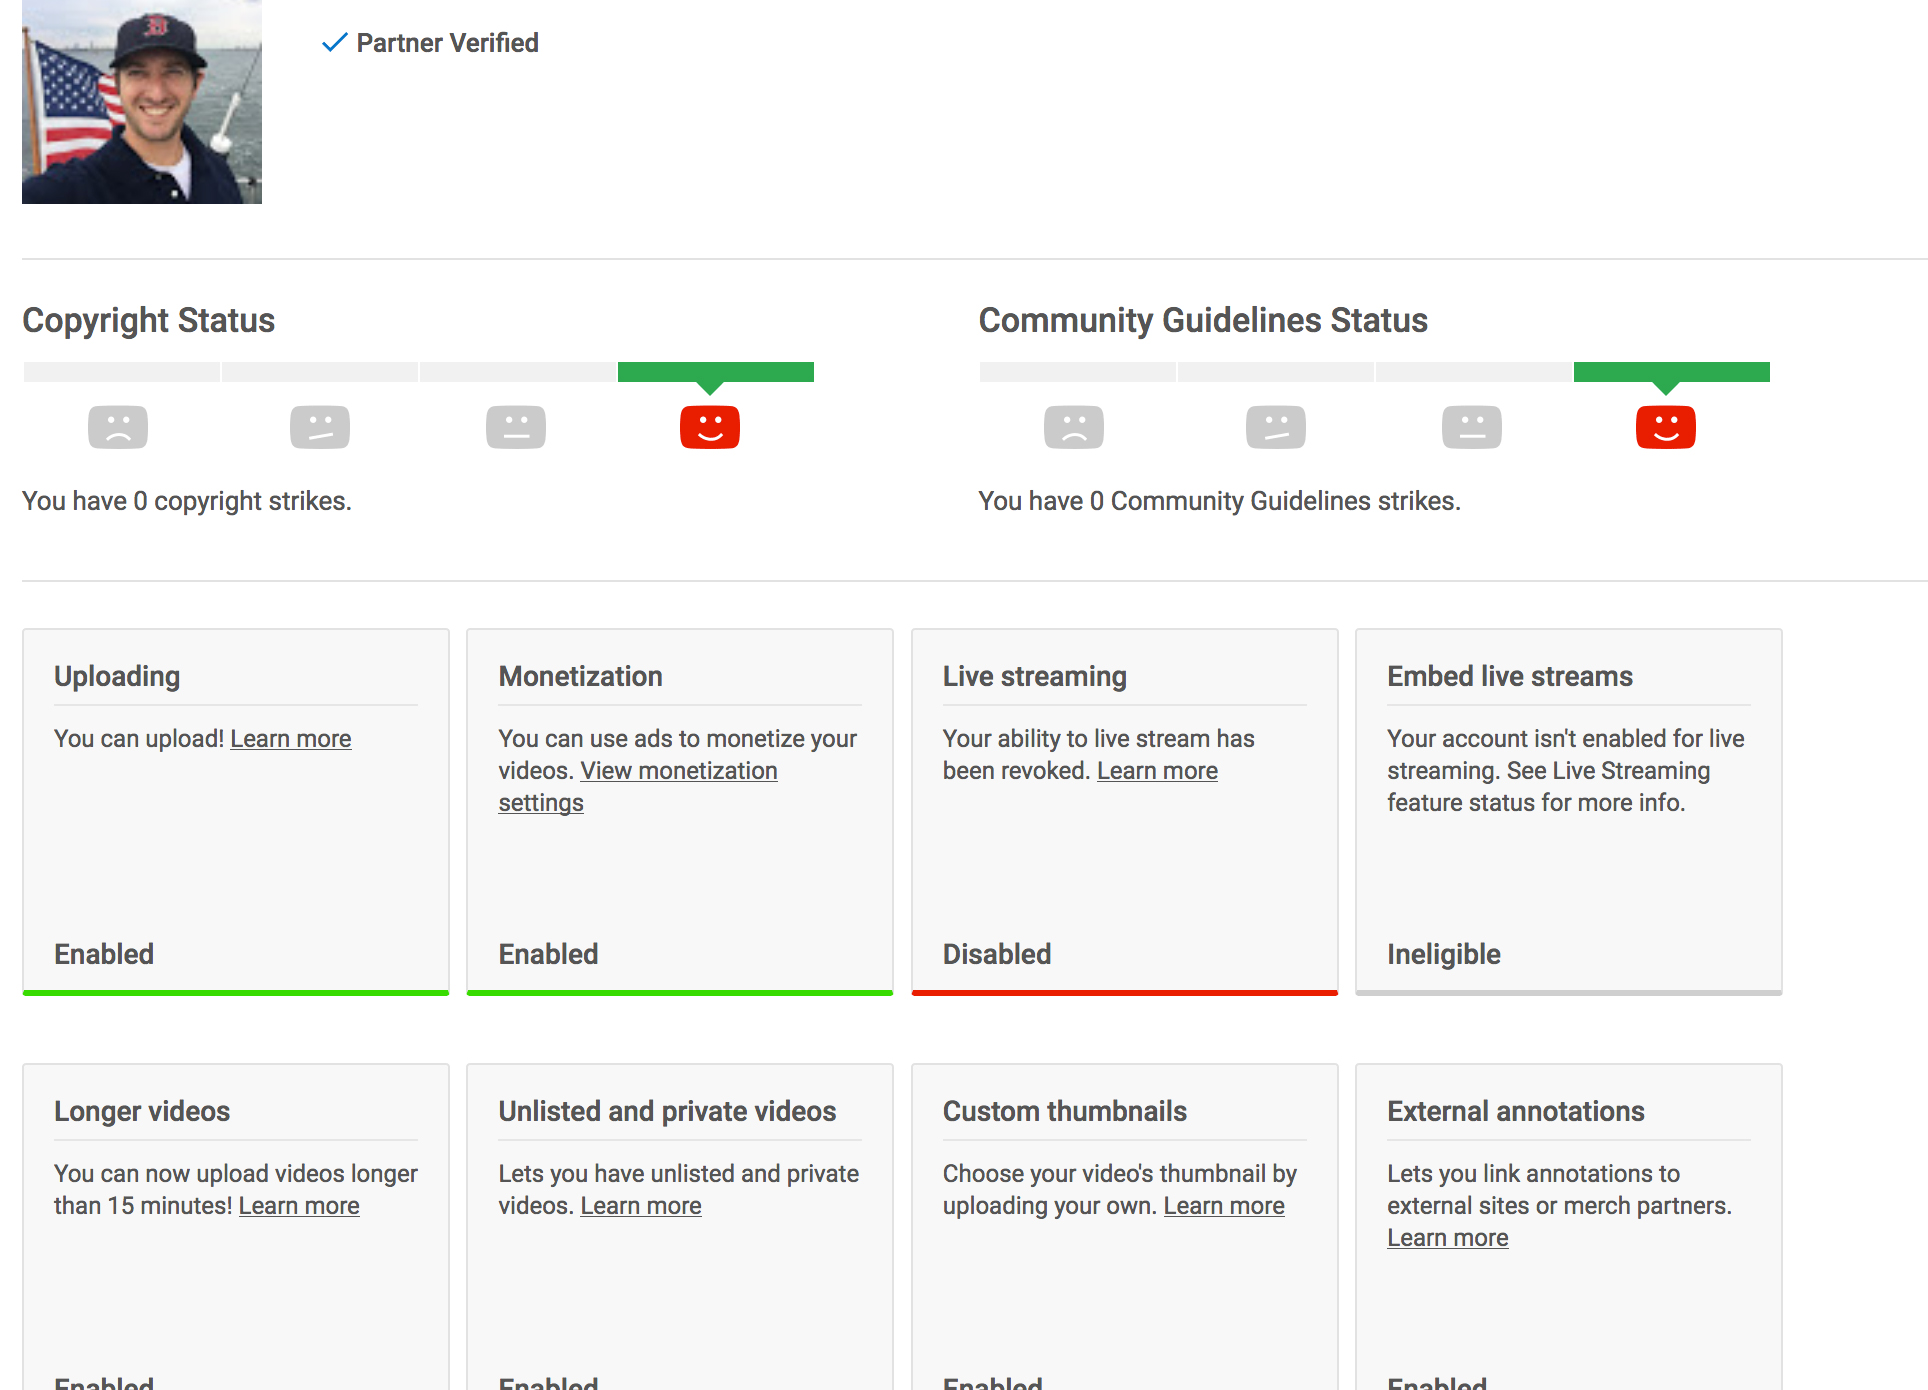The width and height of the screenshot is (1928, 1390).
Task: Open Learn more in the Uploading card
Action: tap(291, 739)
